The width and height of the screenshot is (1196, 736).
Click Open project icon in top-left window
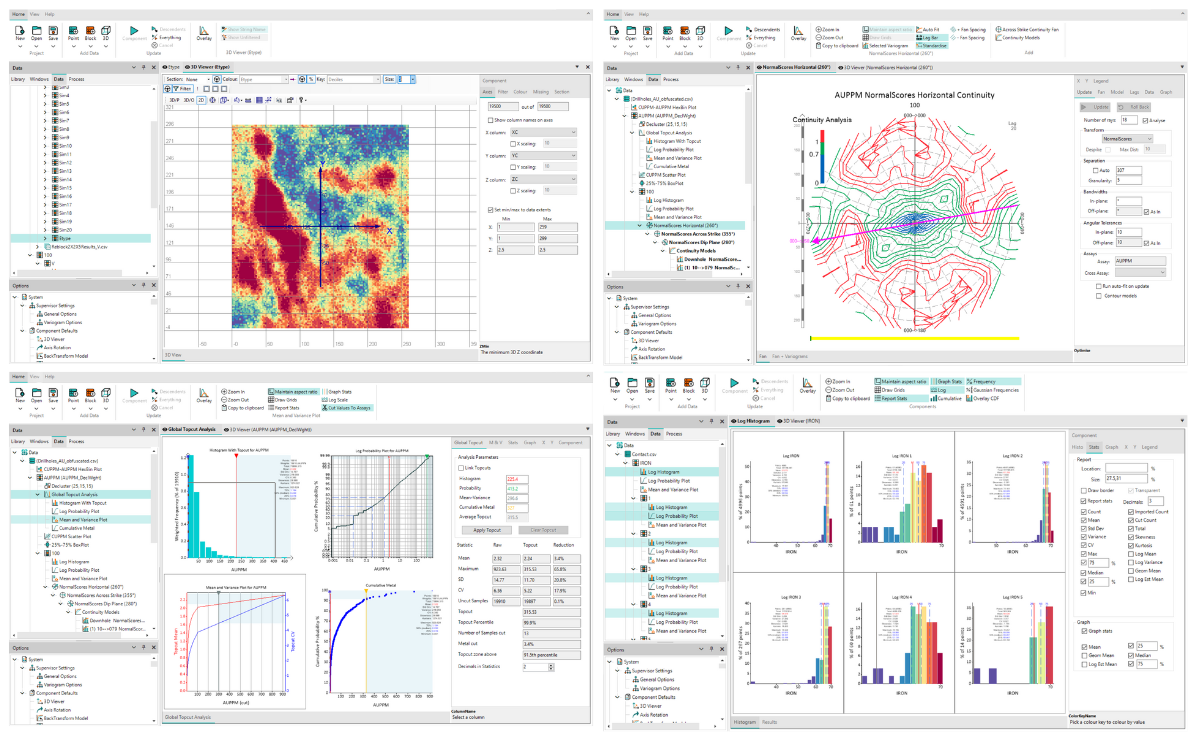click(37, 33)
